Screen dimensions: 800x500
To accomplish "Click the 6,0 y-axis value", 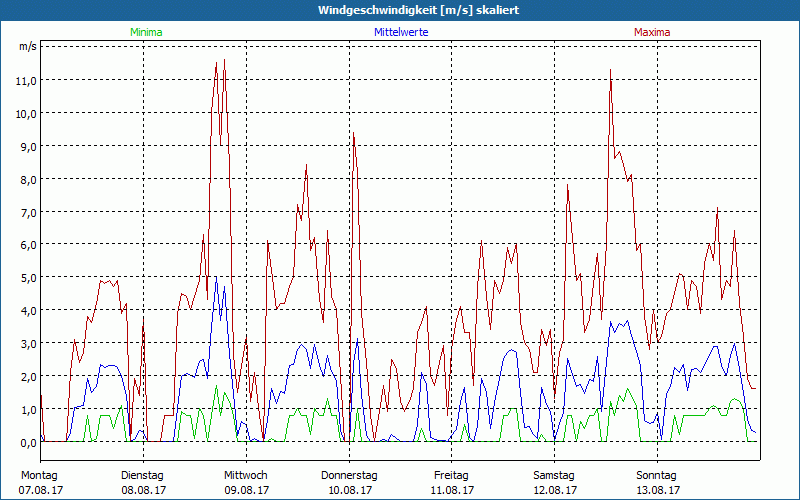I will coord(28,245).
